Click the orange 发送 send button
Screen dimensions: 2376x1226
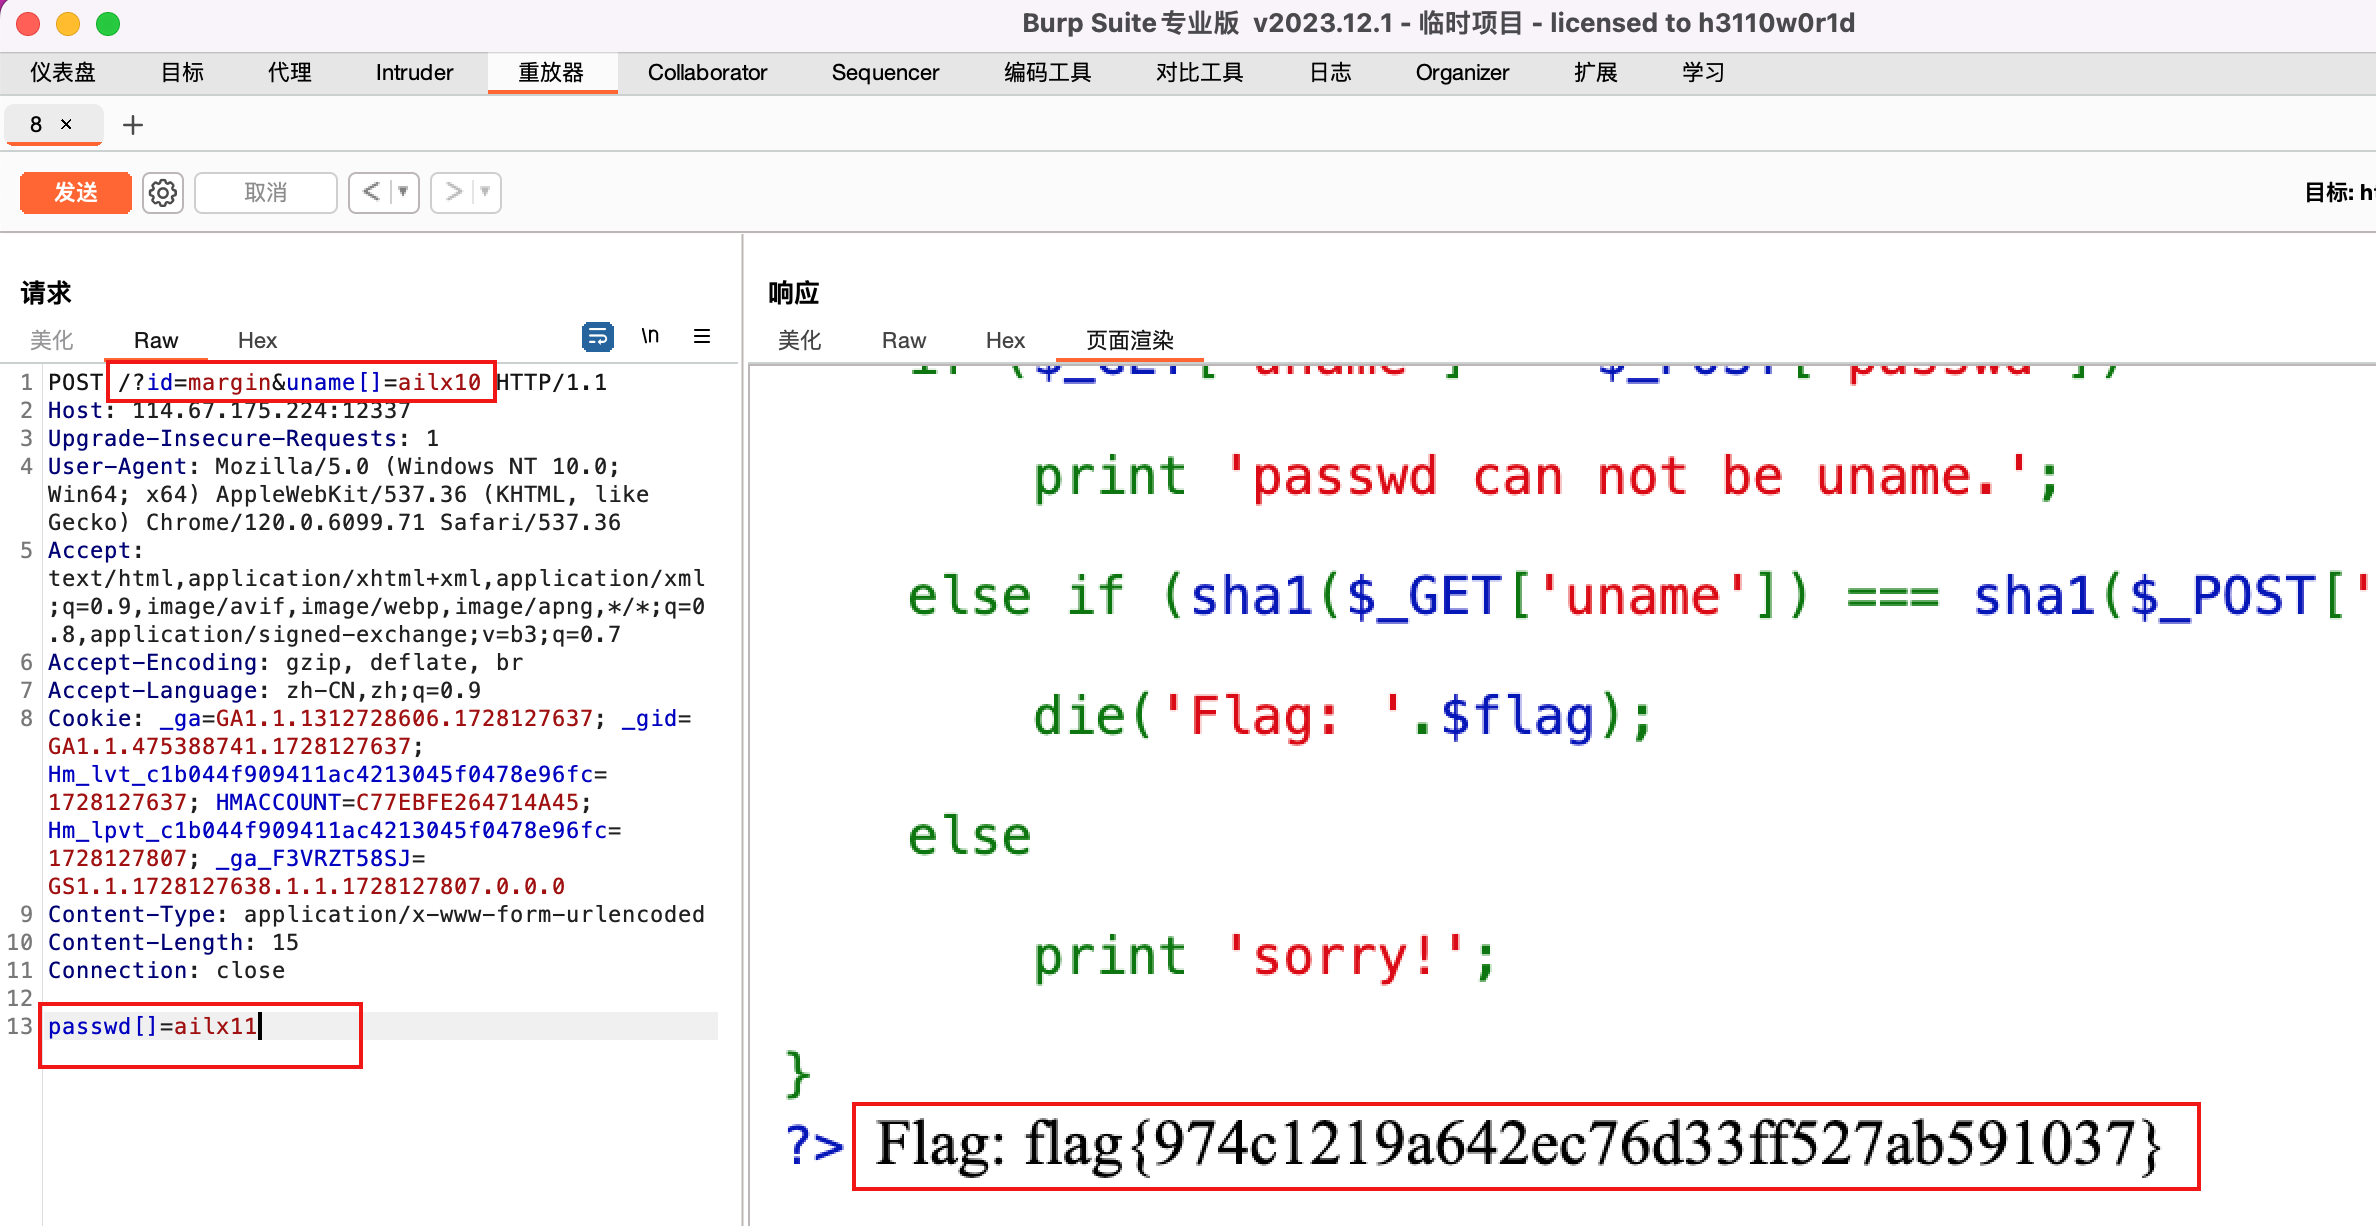pos(75,192)
